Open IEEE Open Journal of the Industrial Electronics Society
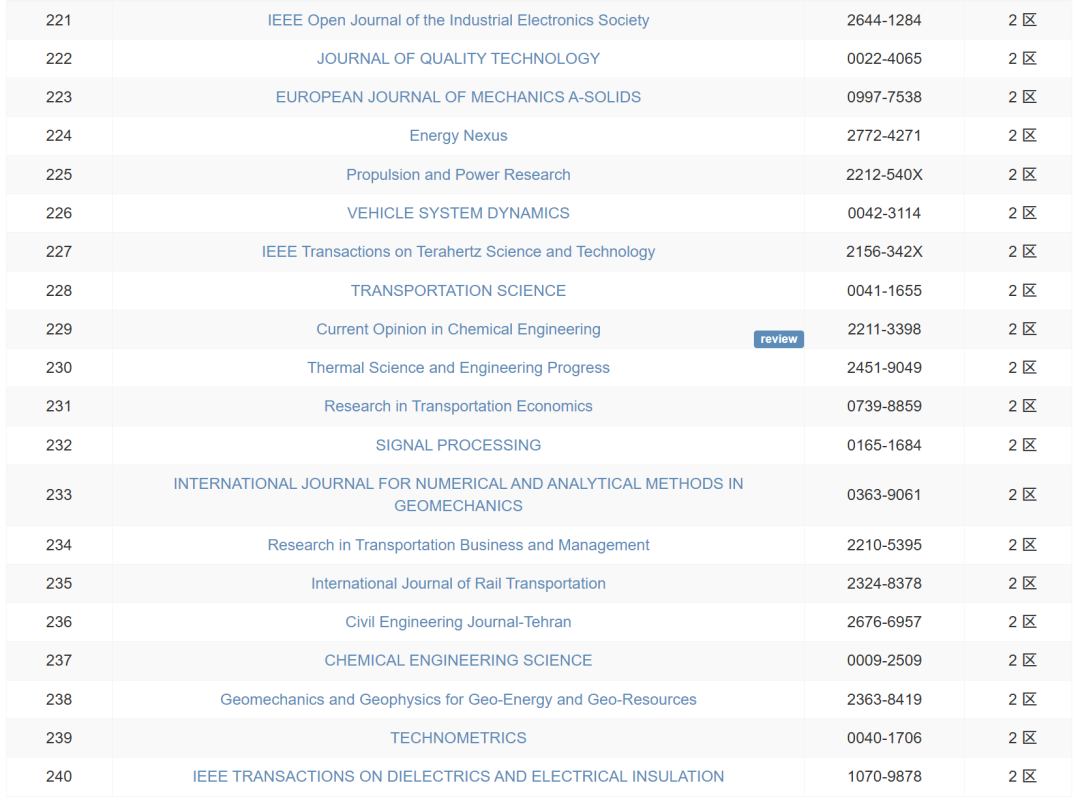Viewport: 1080px width, 798px height. [x=458, y=20]
